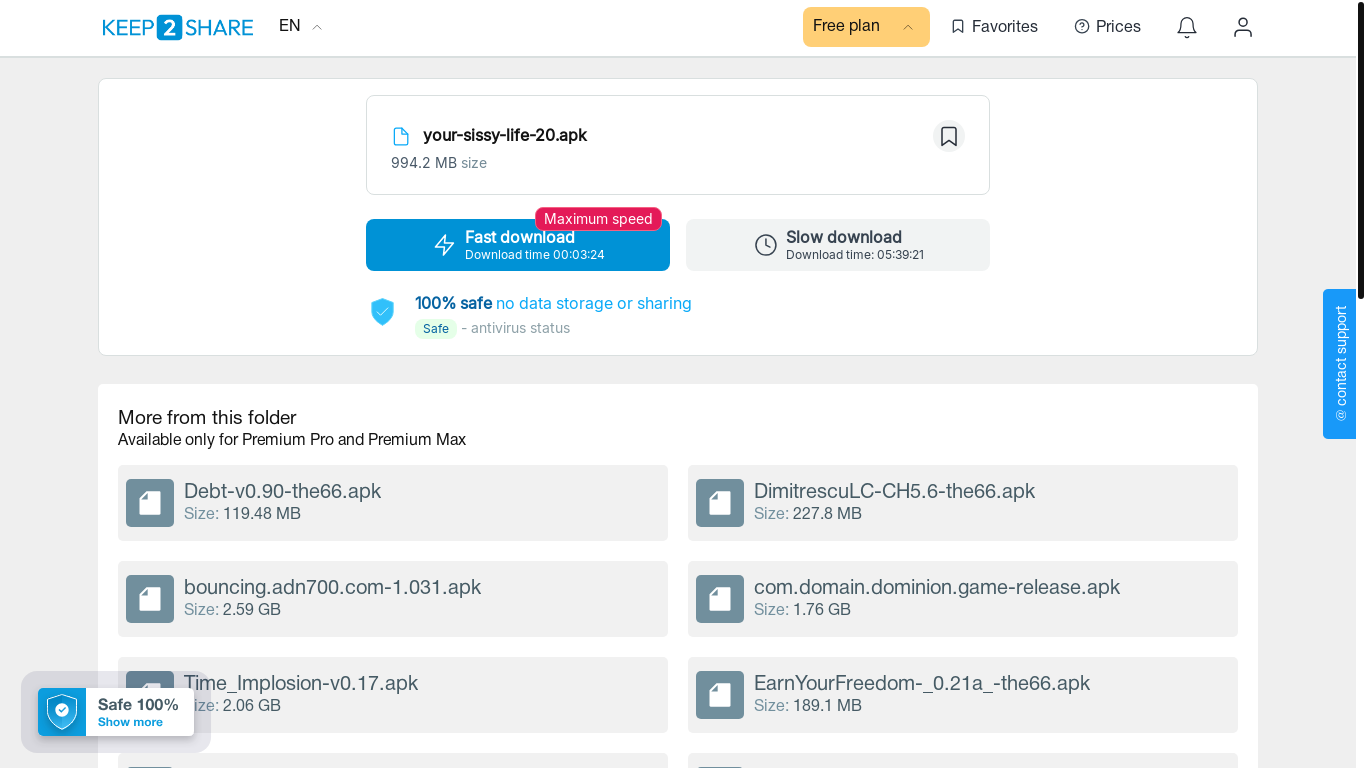Click the lightning icon on Fast download
1366x768 pixels.
coord(445,245)
